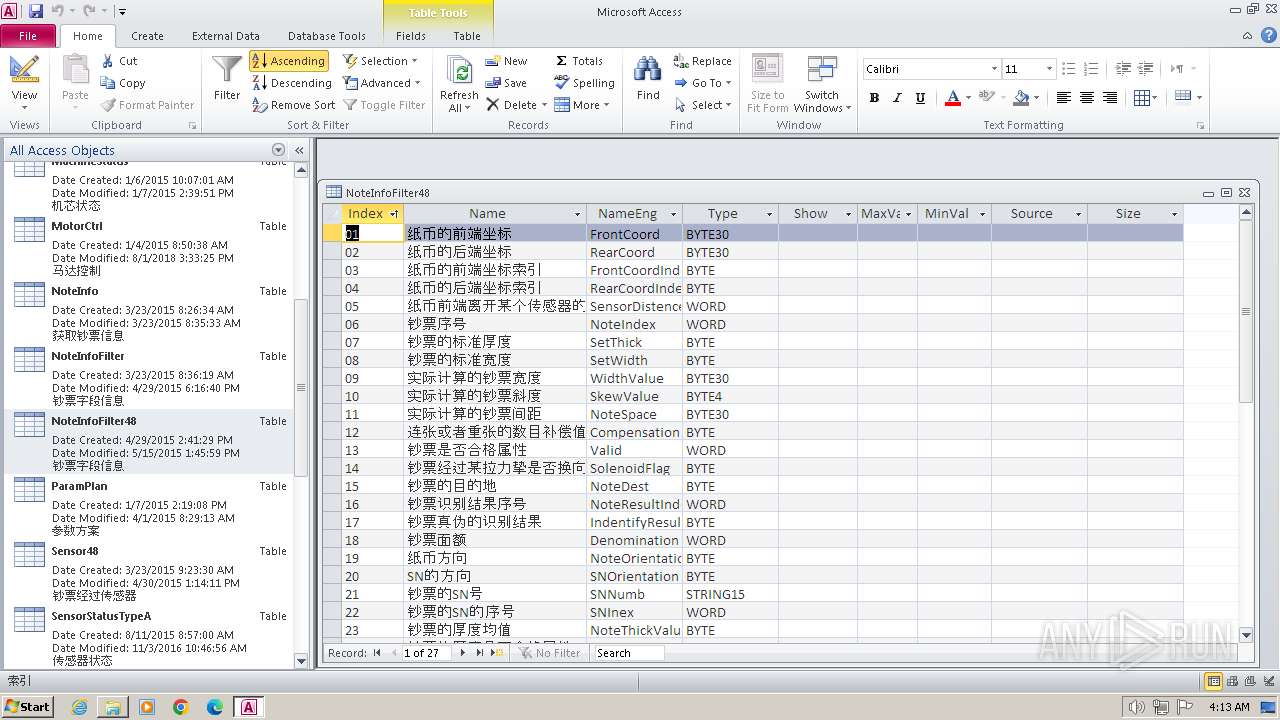Select Sensor48 table in navigation pane
1280x720 pixels.
coord(149,570)
